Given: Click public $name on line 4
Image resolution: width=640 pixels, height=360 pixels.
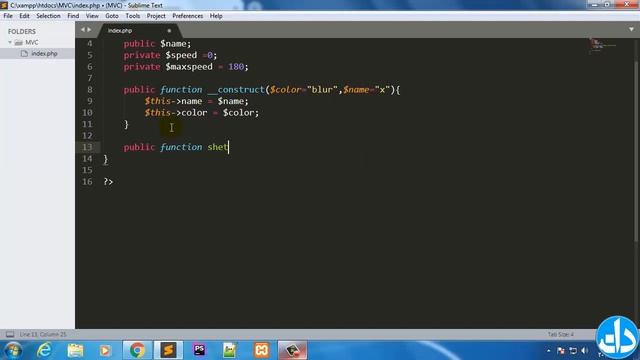Looking at the screenshot, I should coord(157,44).
